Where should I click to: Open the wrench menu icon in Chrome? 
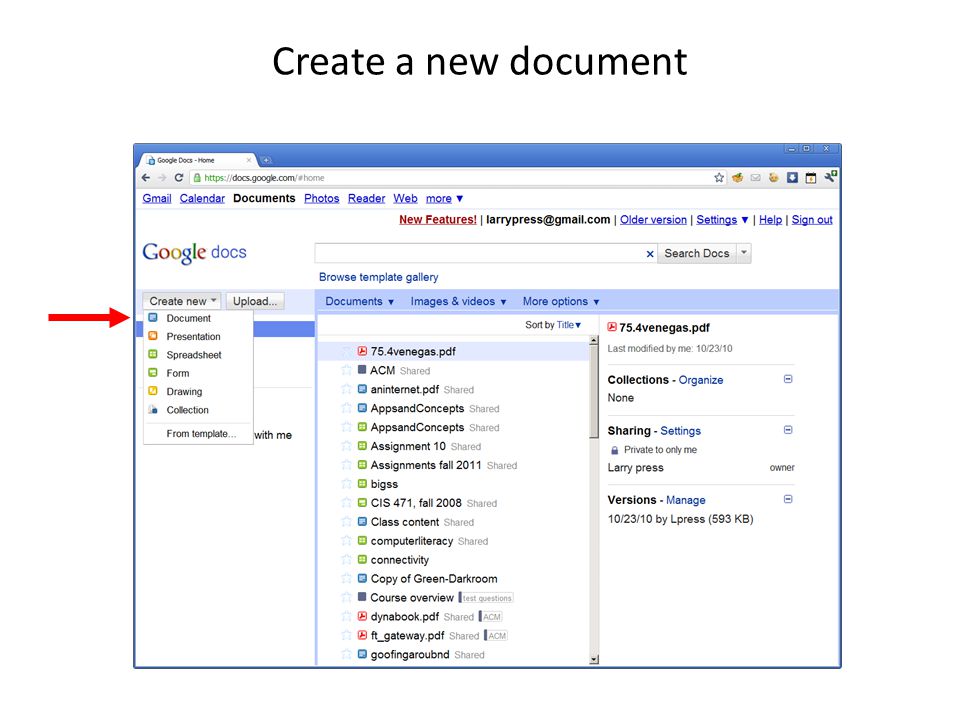[x=830, y=177]
